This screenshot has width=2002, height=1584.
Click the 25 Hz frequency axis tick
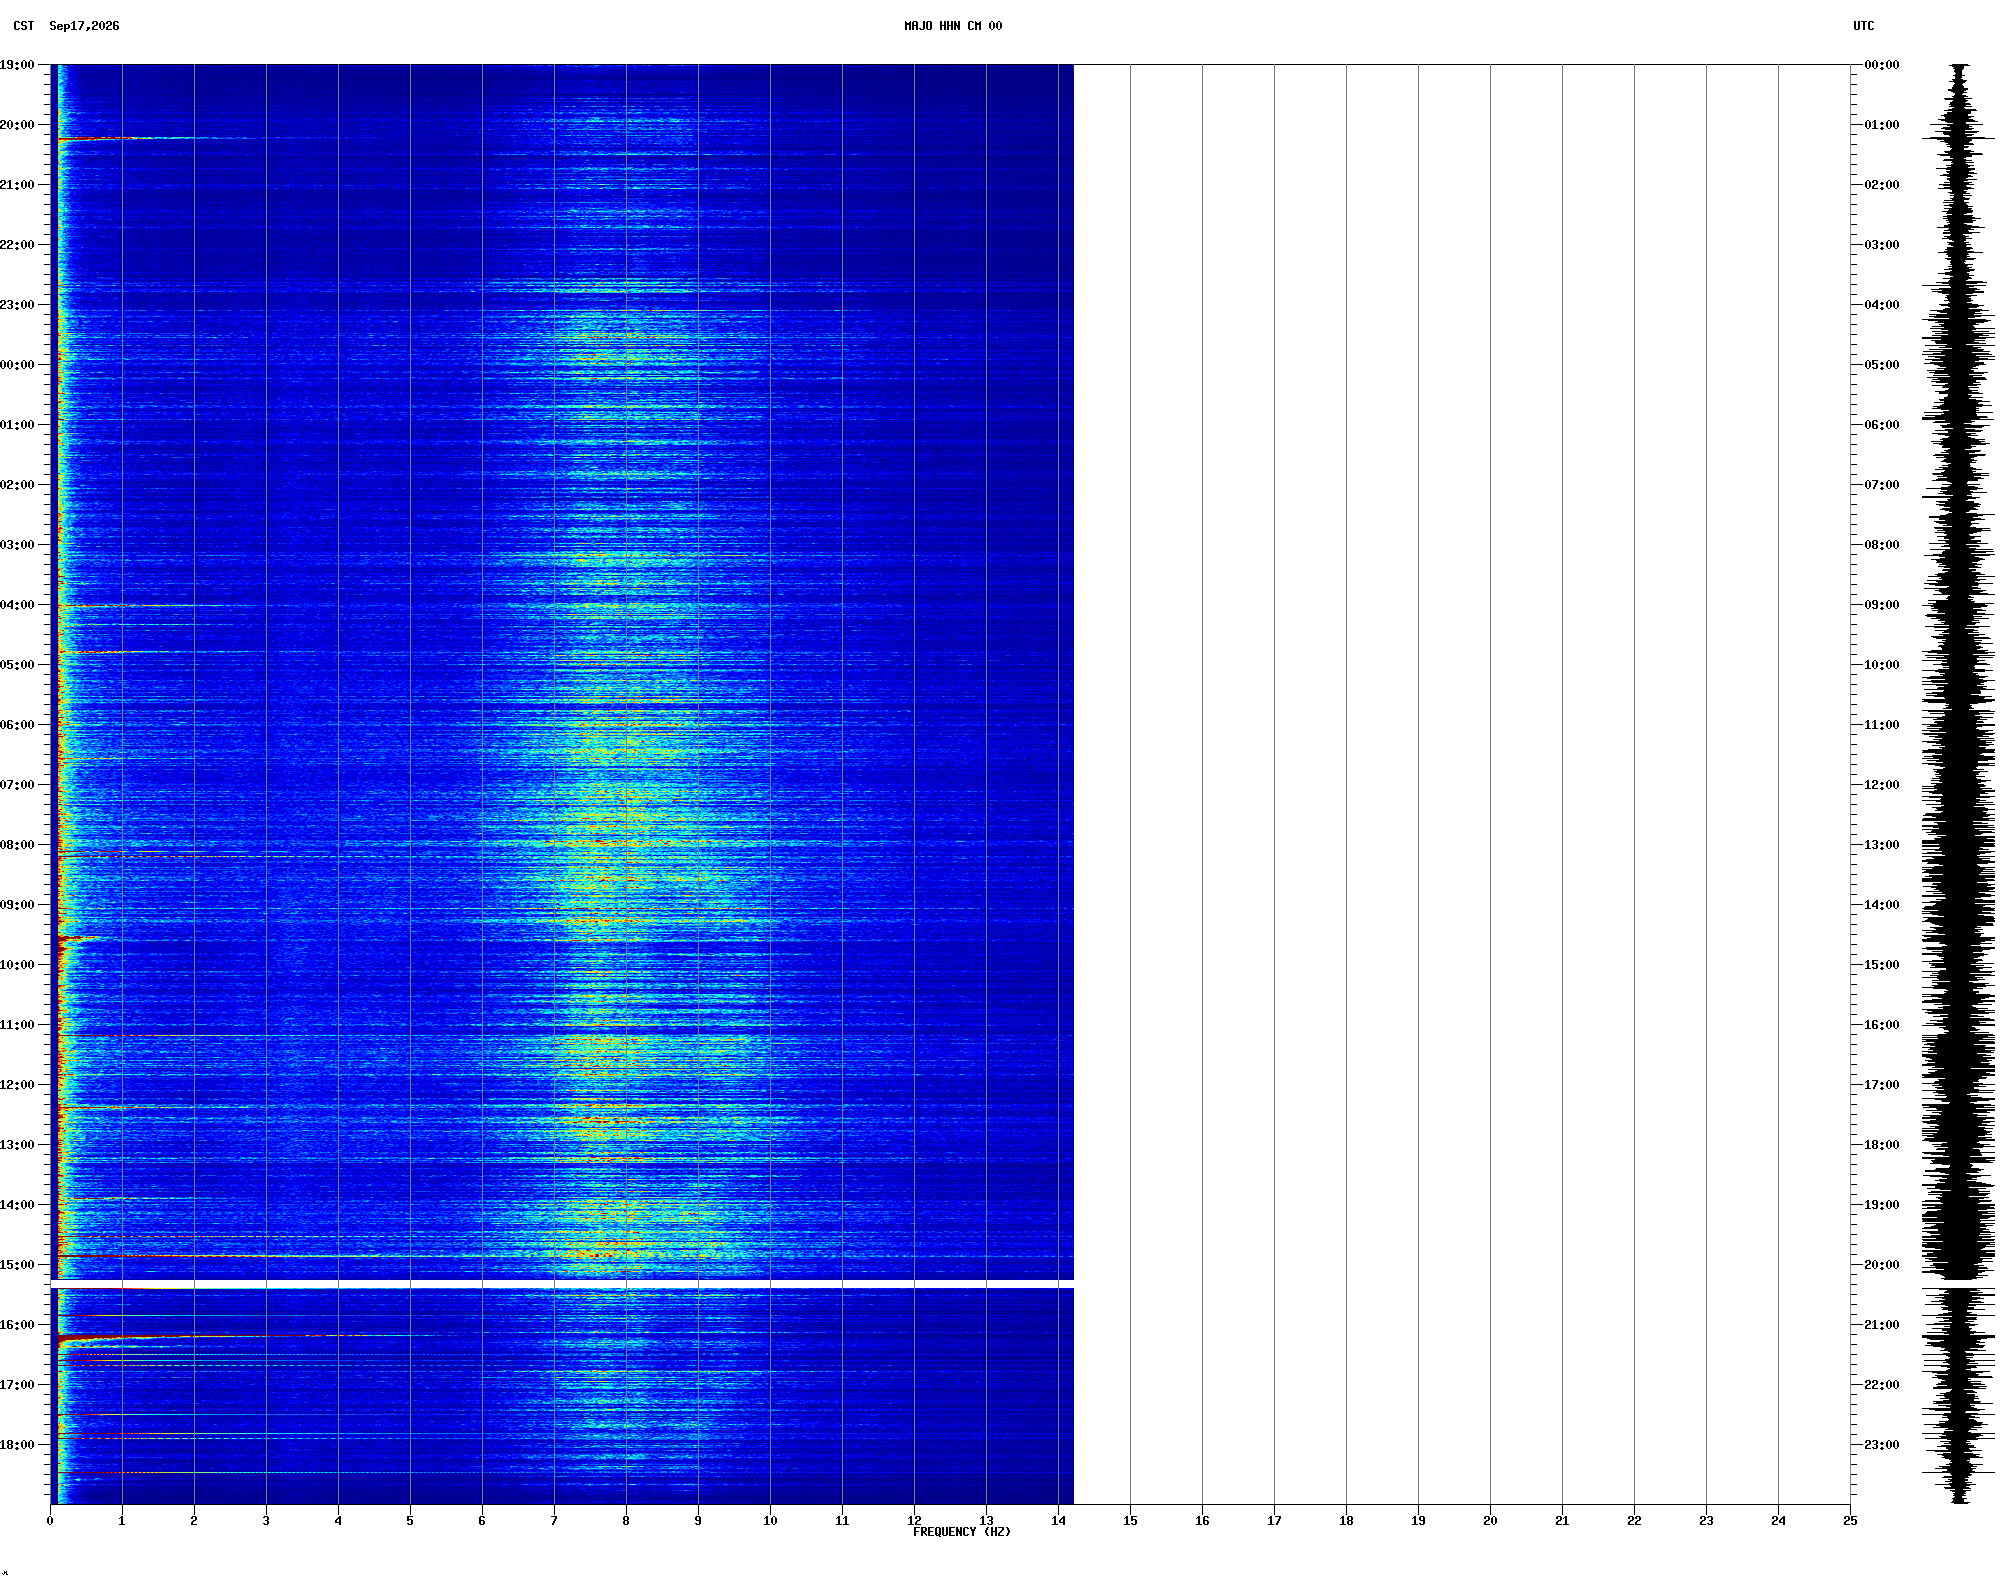click(x=1850, y=1521)
